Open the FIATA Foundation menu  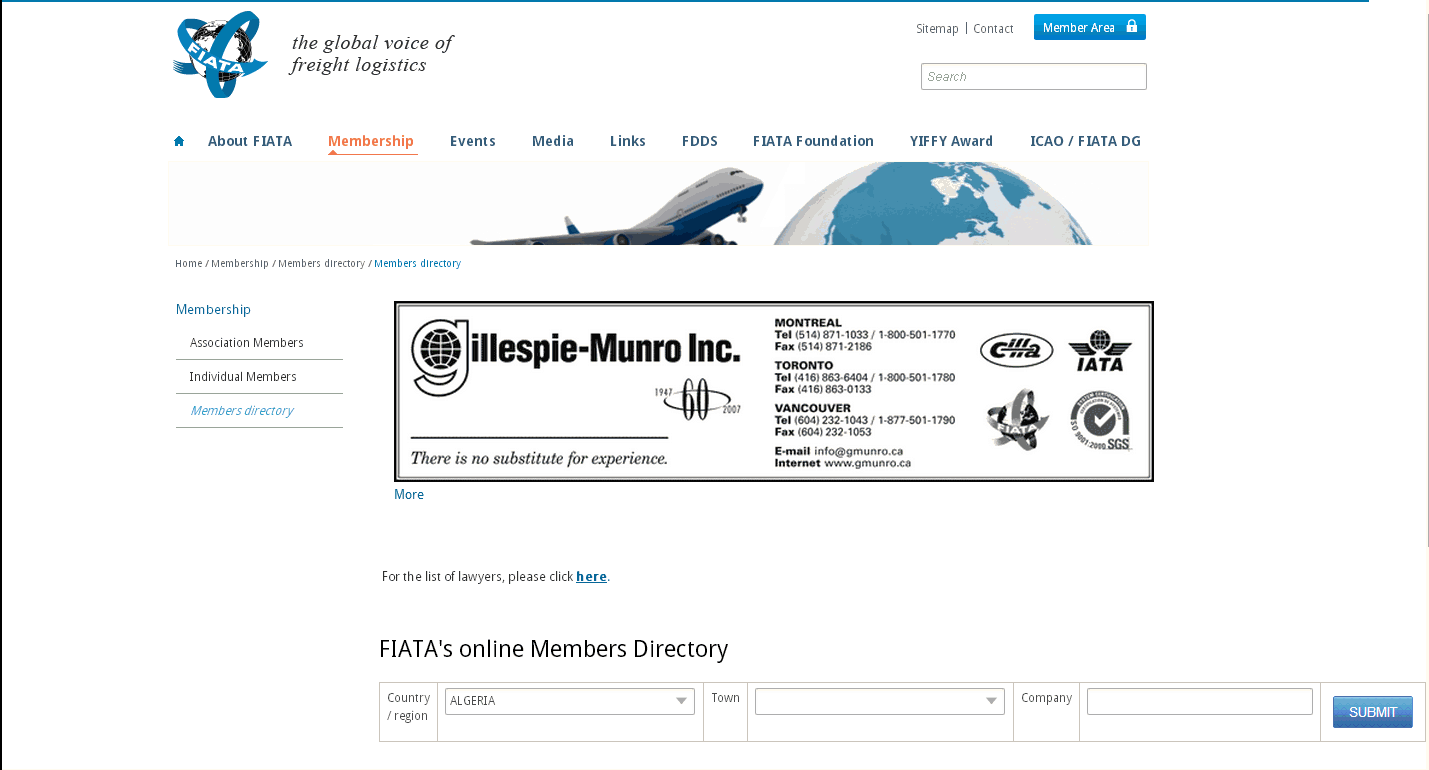(x=813, y=141)
